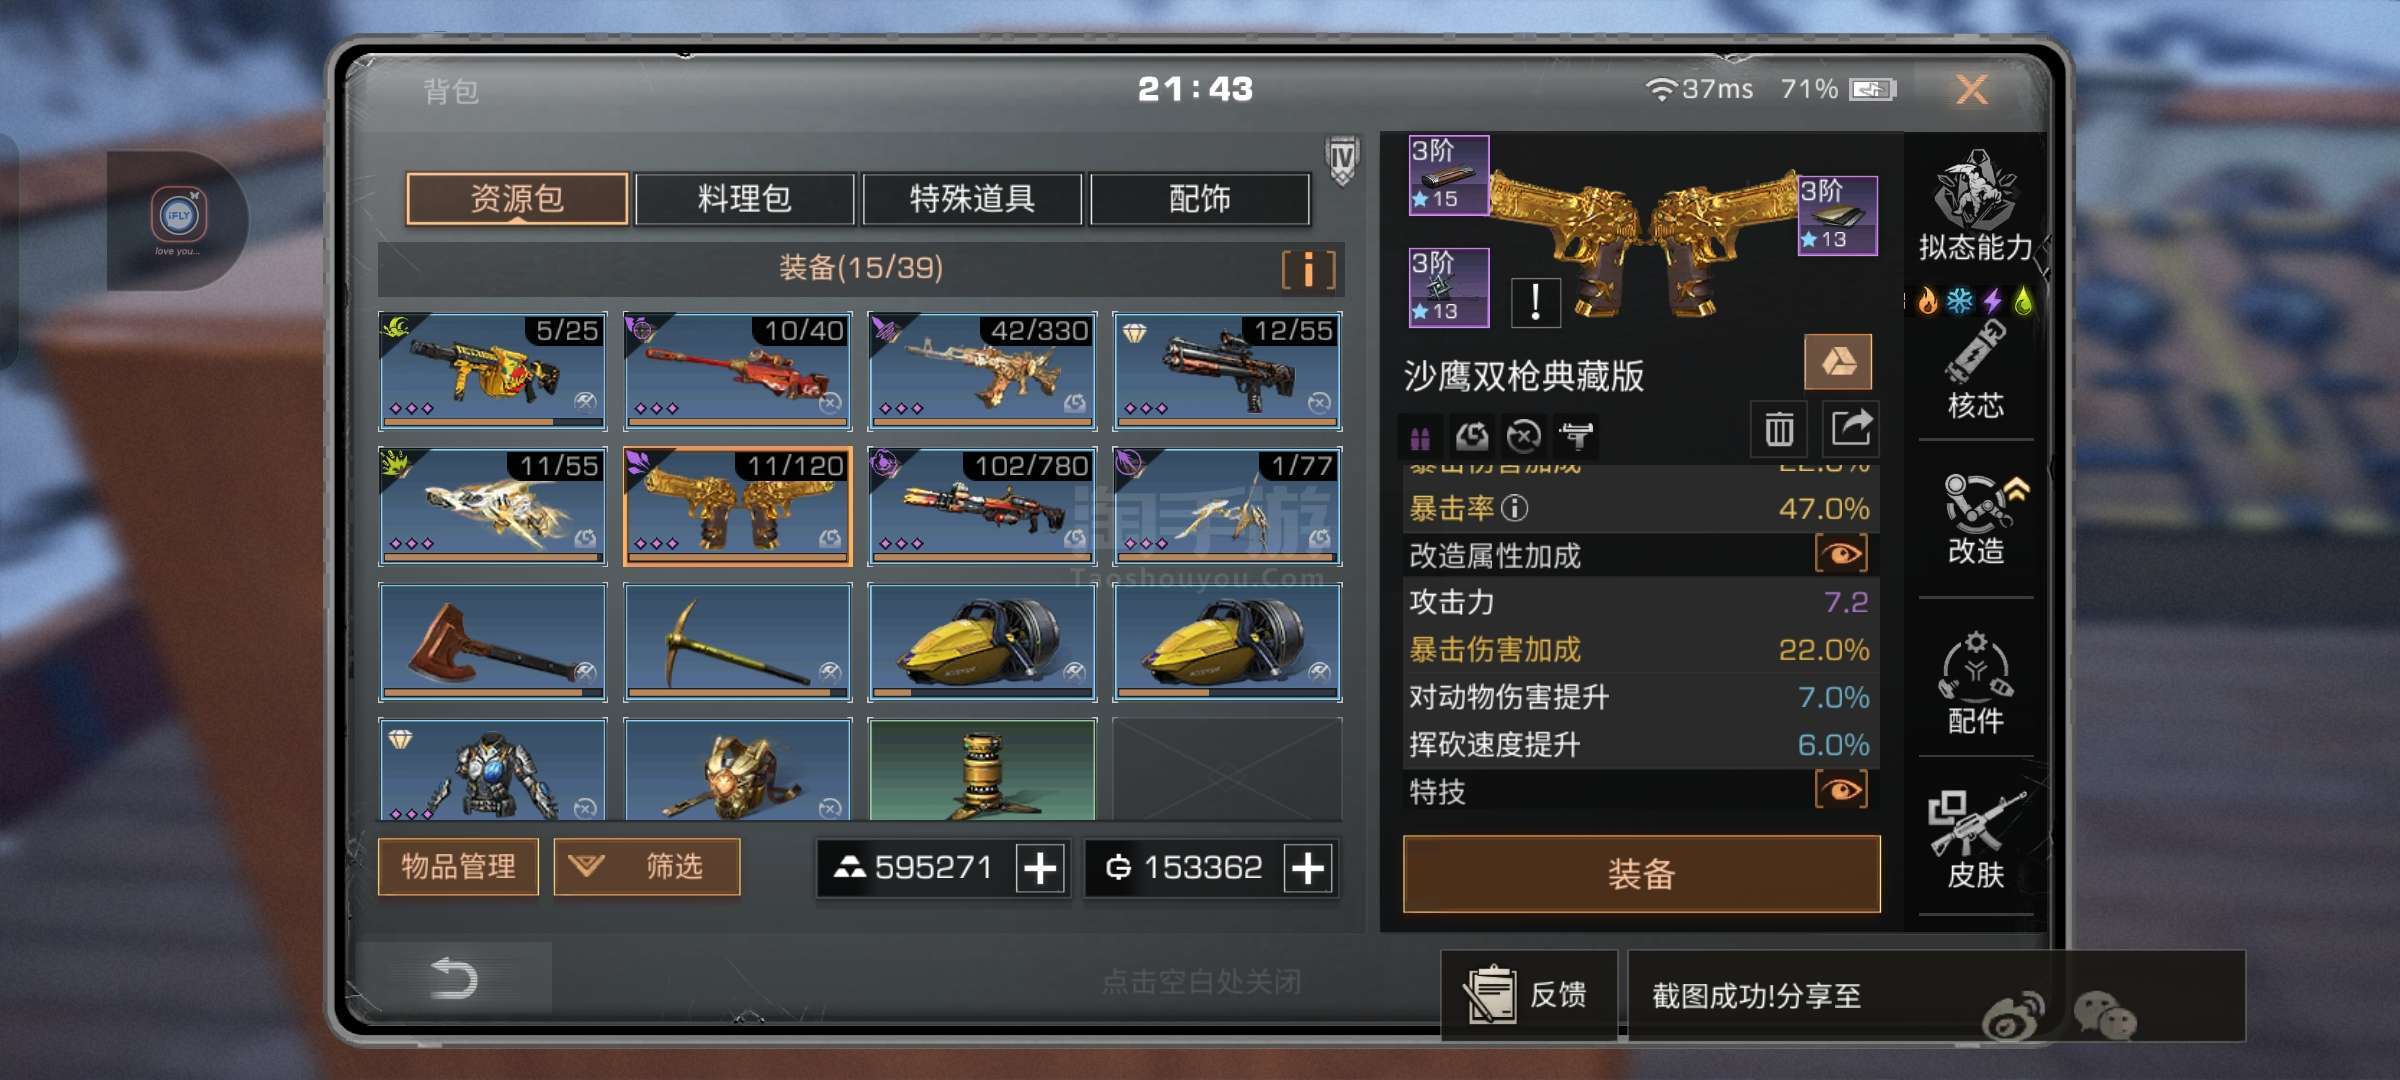2400x1080 pixels.
Task: Open the 皮肤 skin icon
Action: [1975, 840]
